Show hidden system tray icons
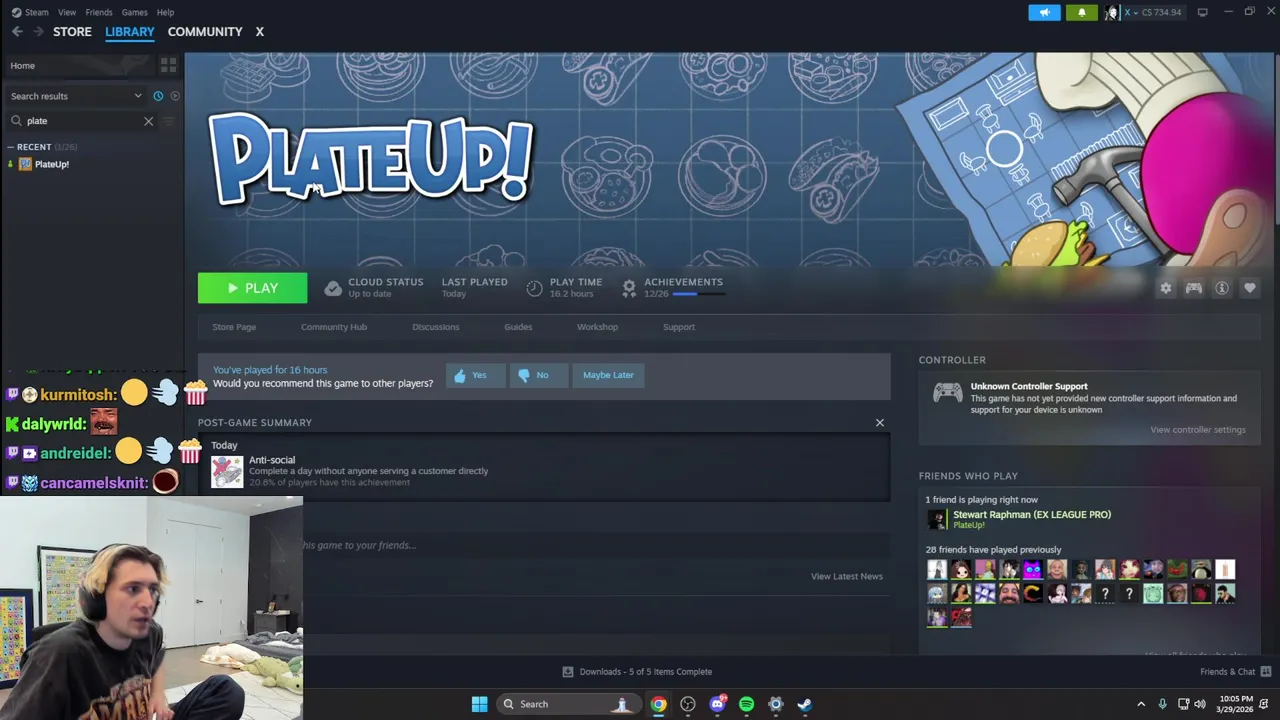 [x=1141, y=704]
